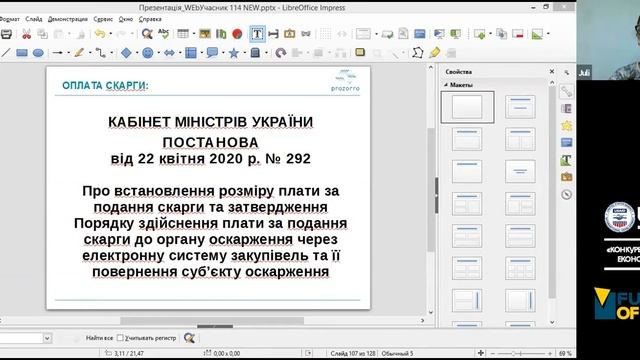Image resolution: width=640 pixels, height=360 pixels.
Task: Select the Curve pencil tool
Action: pos(79,53)
